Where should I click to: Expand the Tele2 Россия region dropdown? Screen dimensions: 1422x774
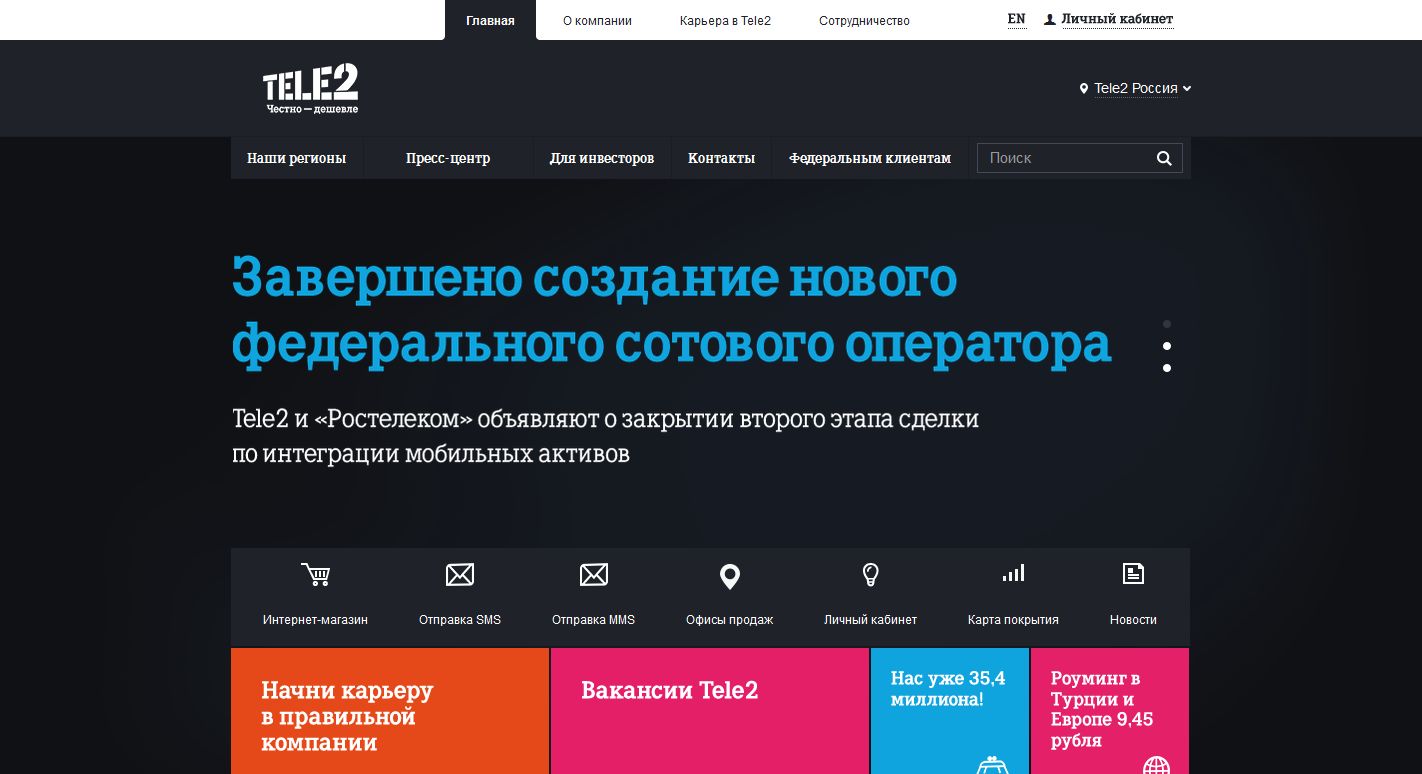pos(1187,89)
